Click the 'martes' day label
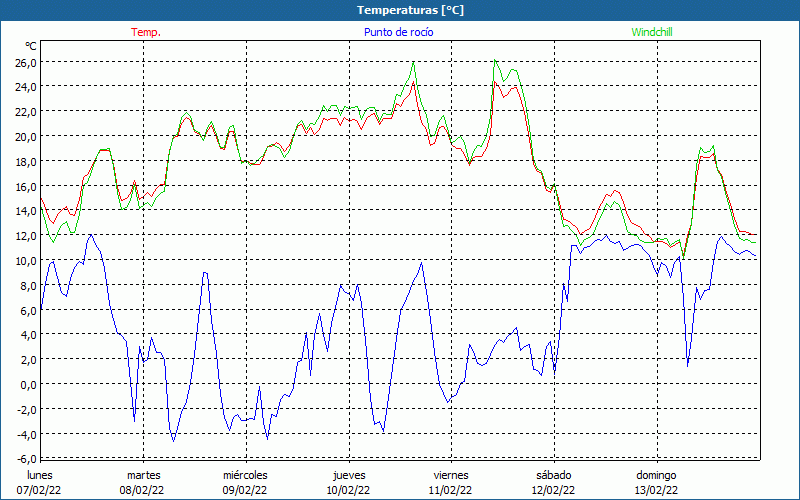800x500 pixels. coord(143,475)
